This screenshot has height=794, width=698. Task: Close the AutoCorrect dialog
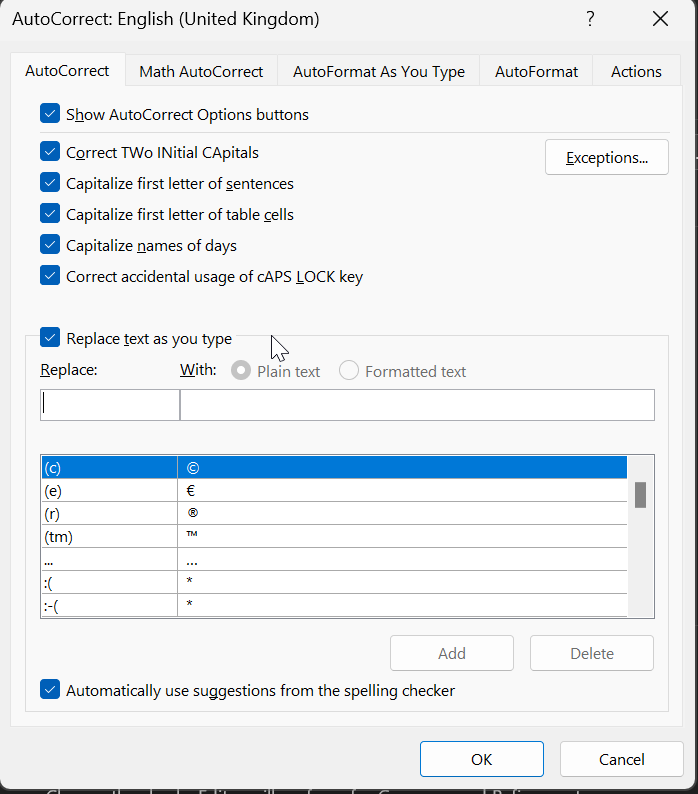pyautogui.click(x=661, y=19)
